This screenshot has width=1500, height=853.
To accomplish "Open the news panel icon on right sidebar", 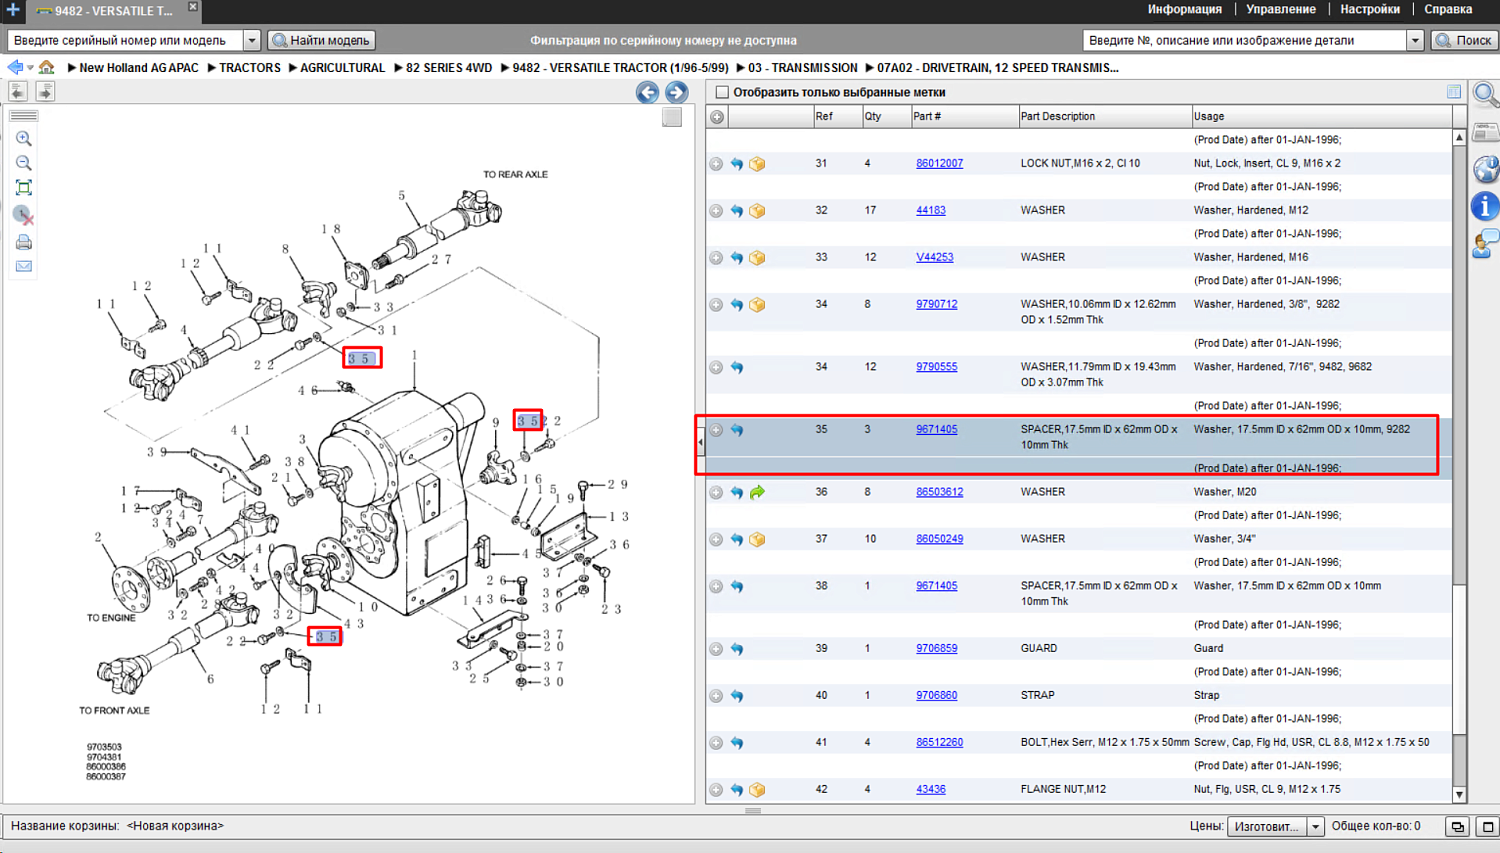I will click(1486, 132).
